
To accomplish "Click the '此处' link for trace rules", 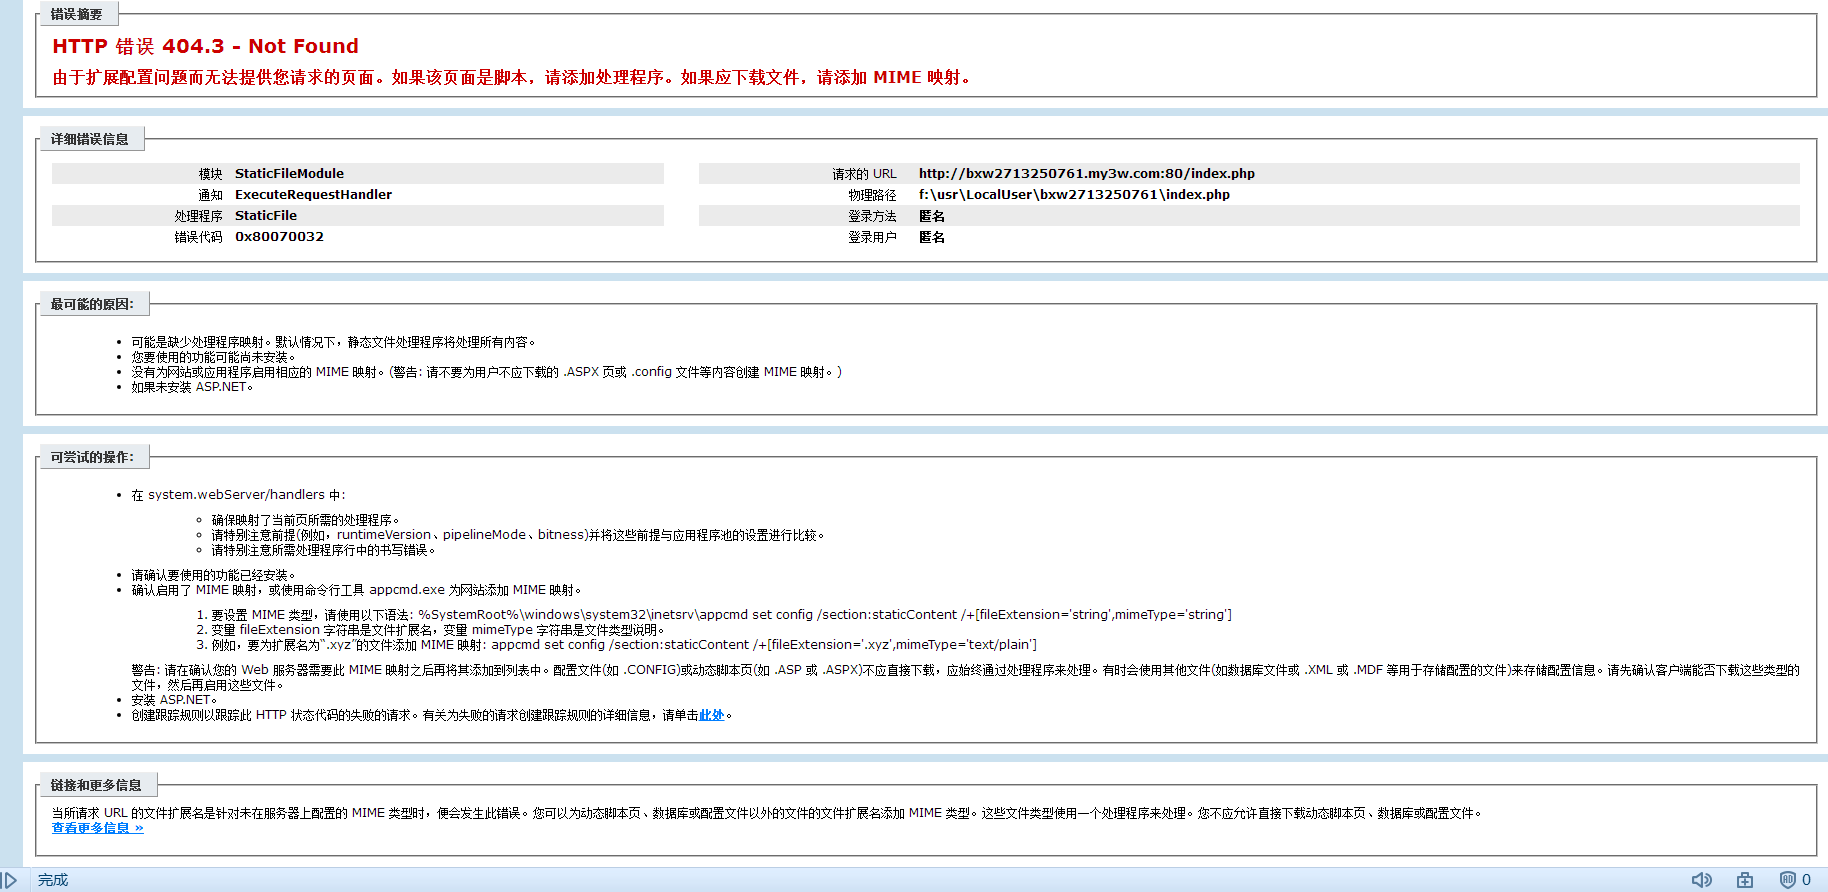I will tap(711, 715).
